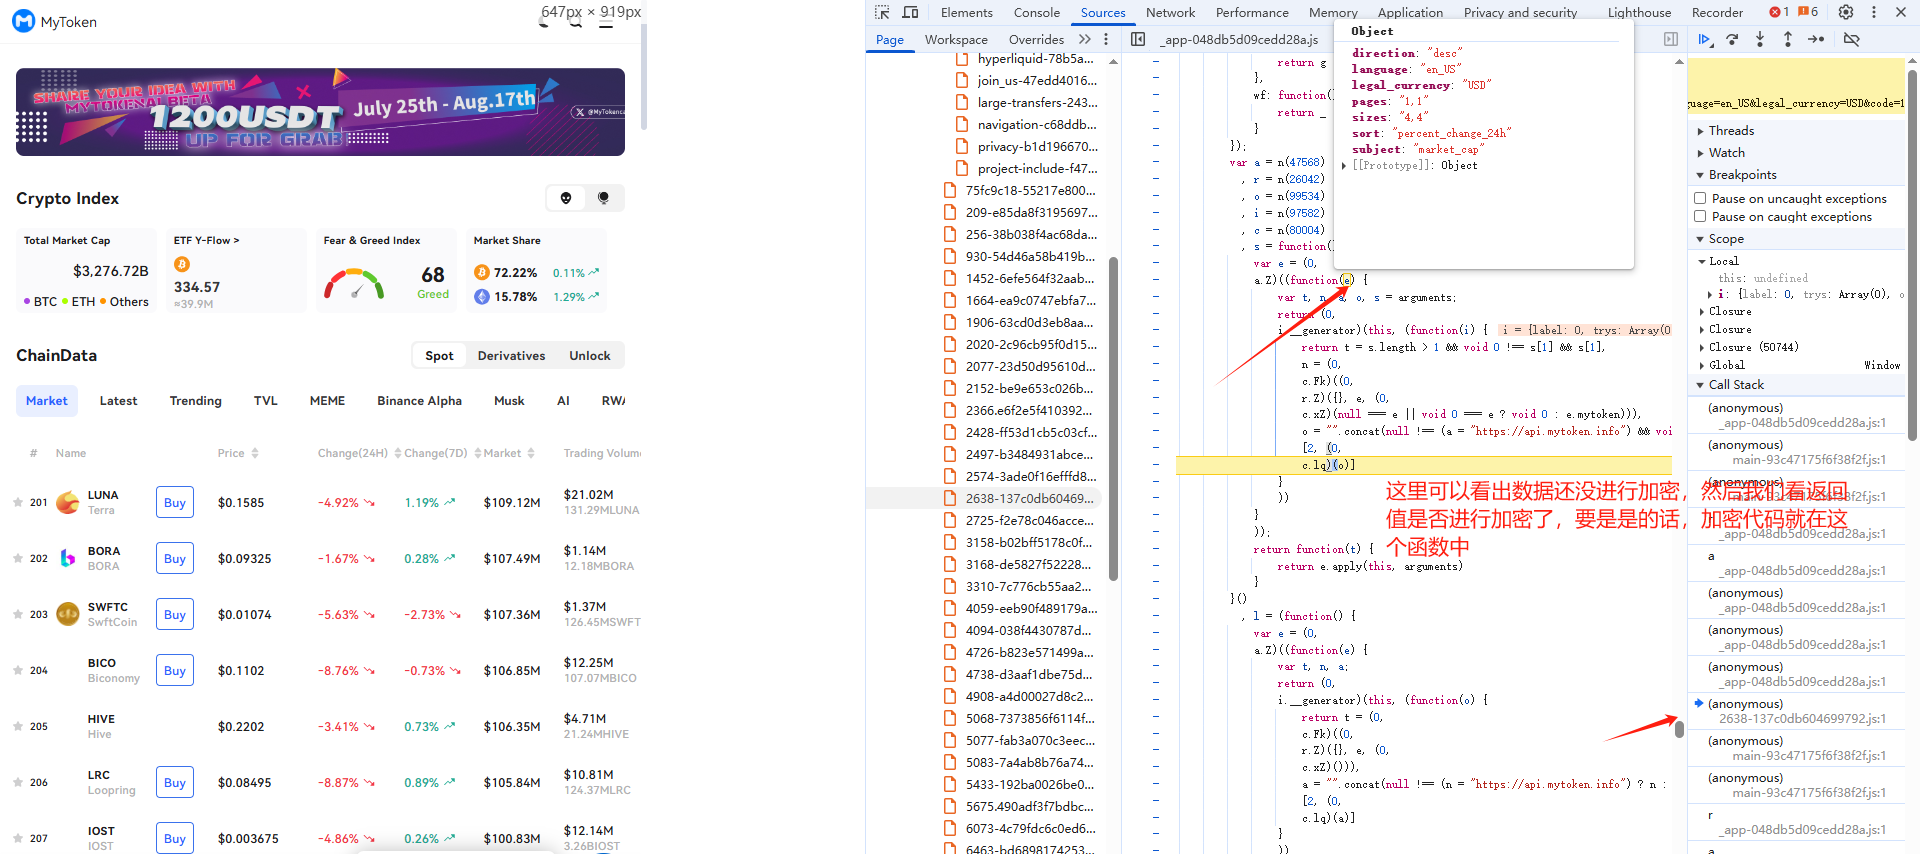Open the Lighthouse panel tab
The height and width of the screenshot is (854, 1920).
click(1639, 12)
